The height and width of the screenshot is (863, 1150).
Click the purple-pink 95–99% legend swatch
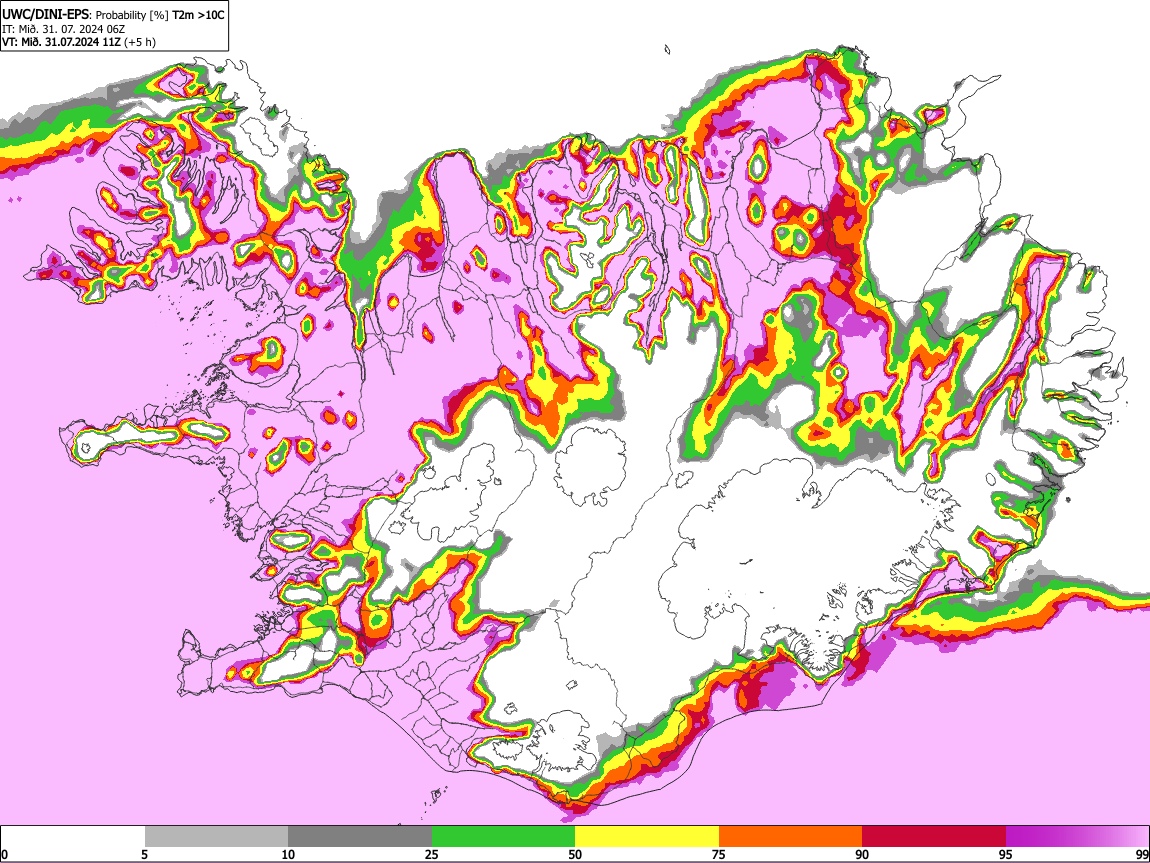(x=1077, y=836)
